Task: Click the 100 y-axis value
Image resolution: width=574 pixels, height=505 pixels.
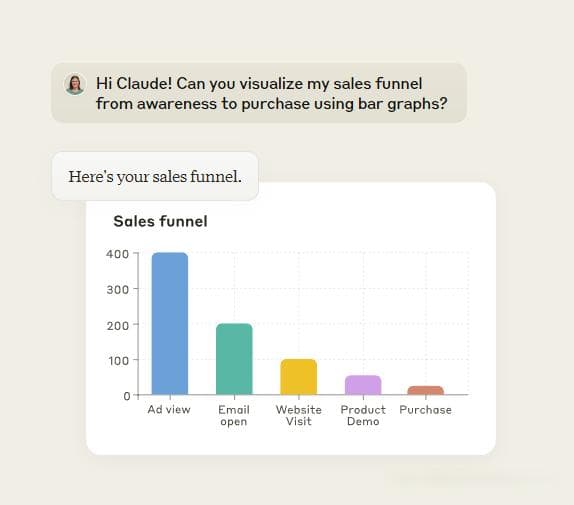Action: point(118,361)
